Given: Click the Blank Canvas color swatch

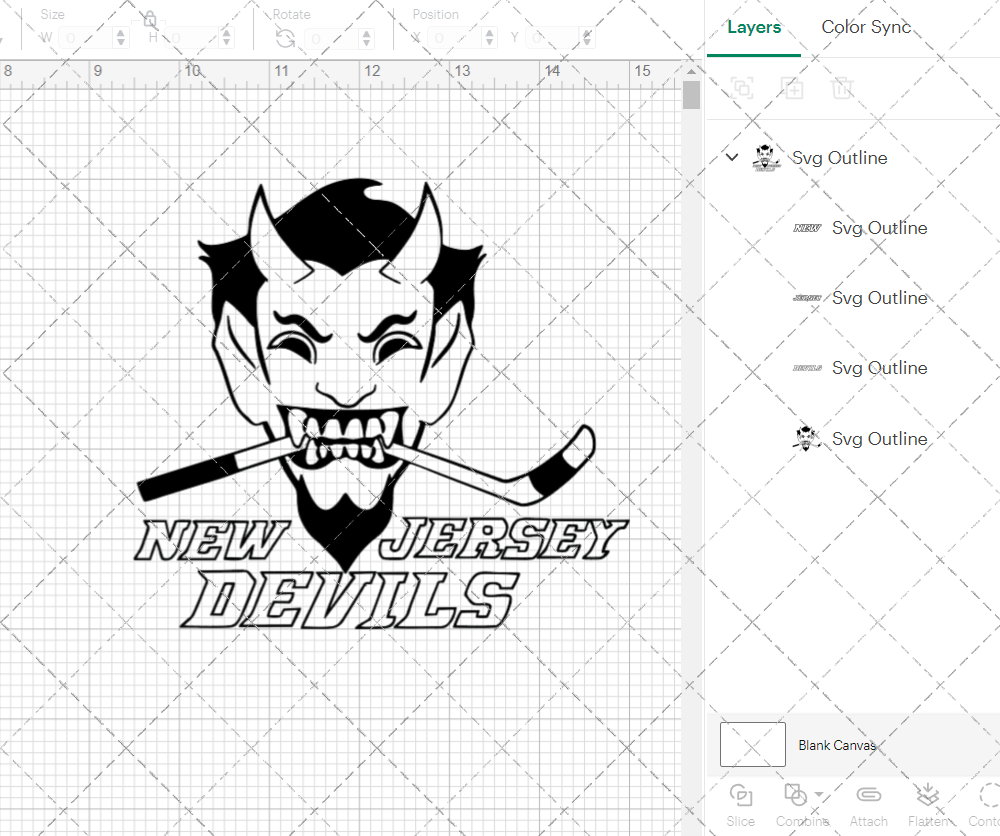Looking at the screenshot, I should point(752,744).
